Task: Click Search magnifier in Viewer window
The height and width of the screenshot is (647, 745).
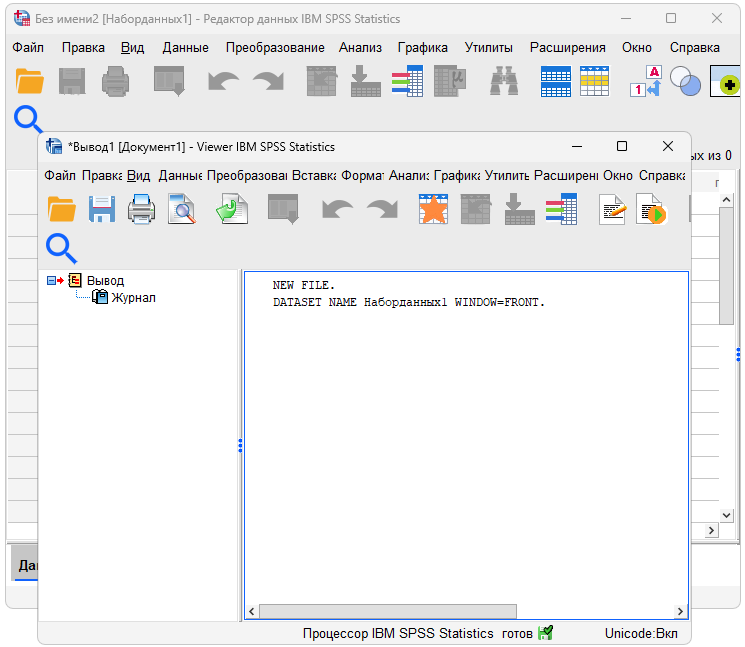Action: click(61, 248)
